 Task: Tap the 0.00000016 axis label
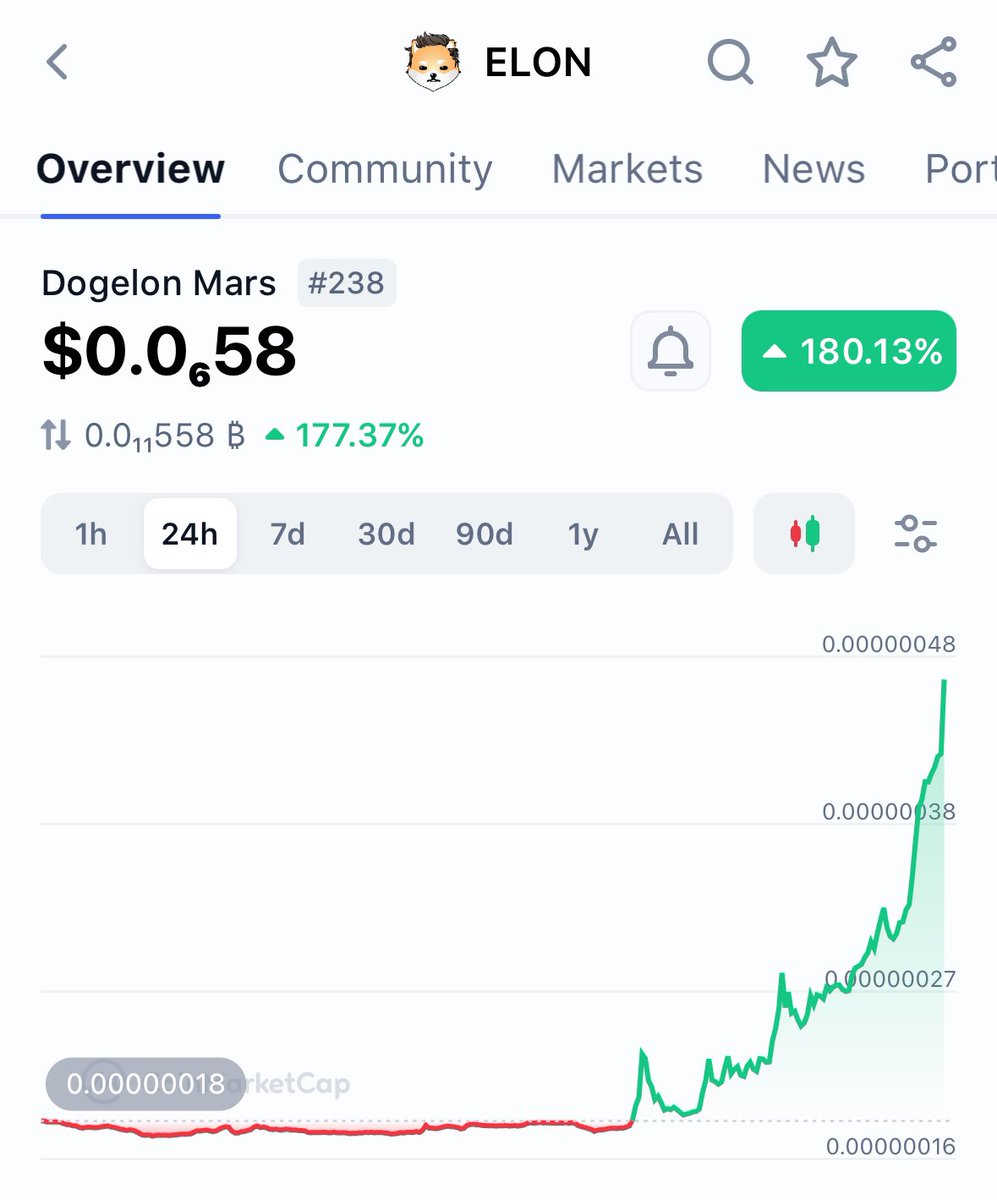click(x=890, y=1146)
